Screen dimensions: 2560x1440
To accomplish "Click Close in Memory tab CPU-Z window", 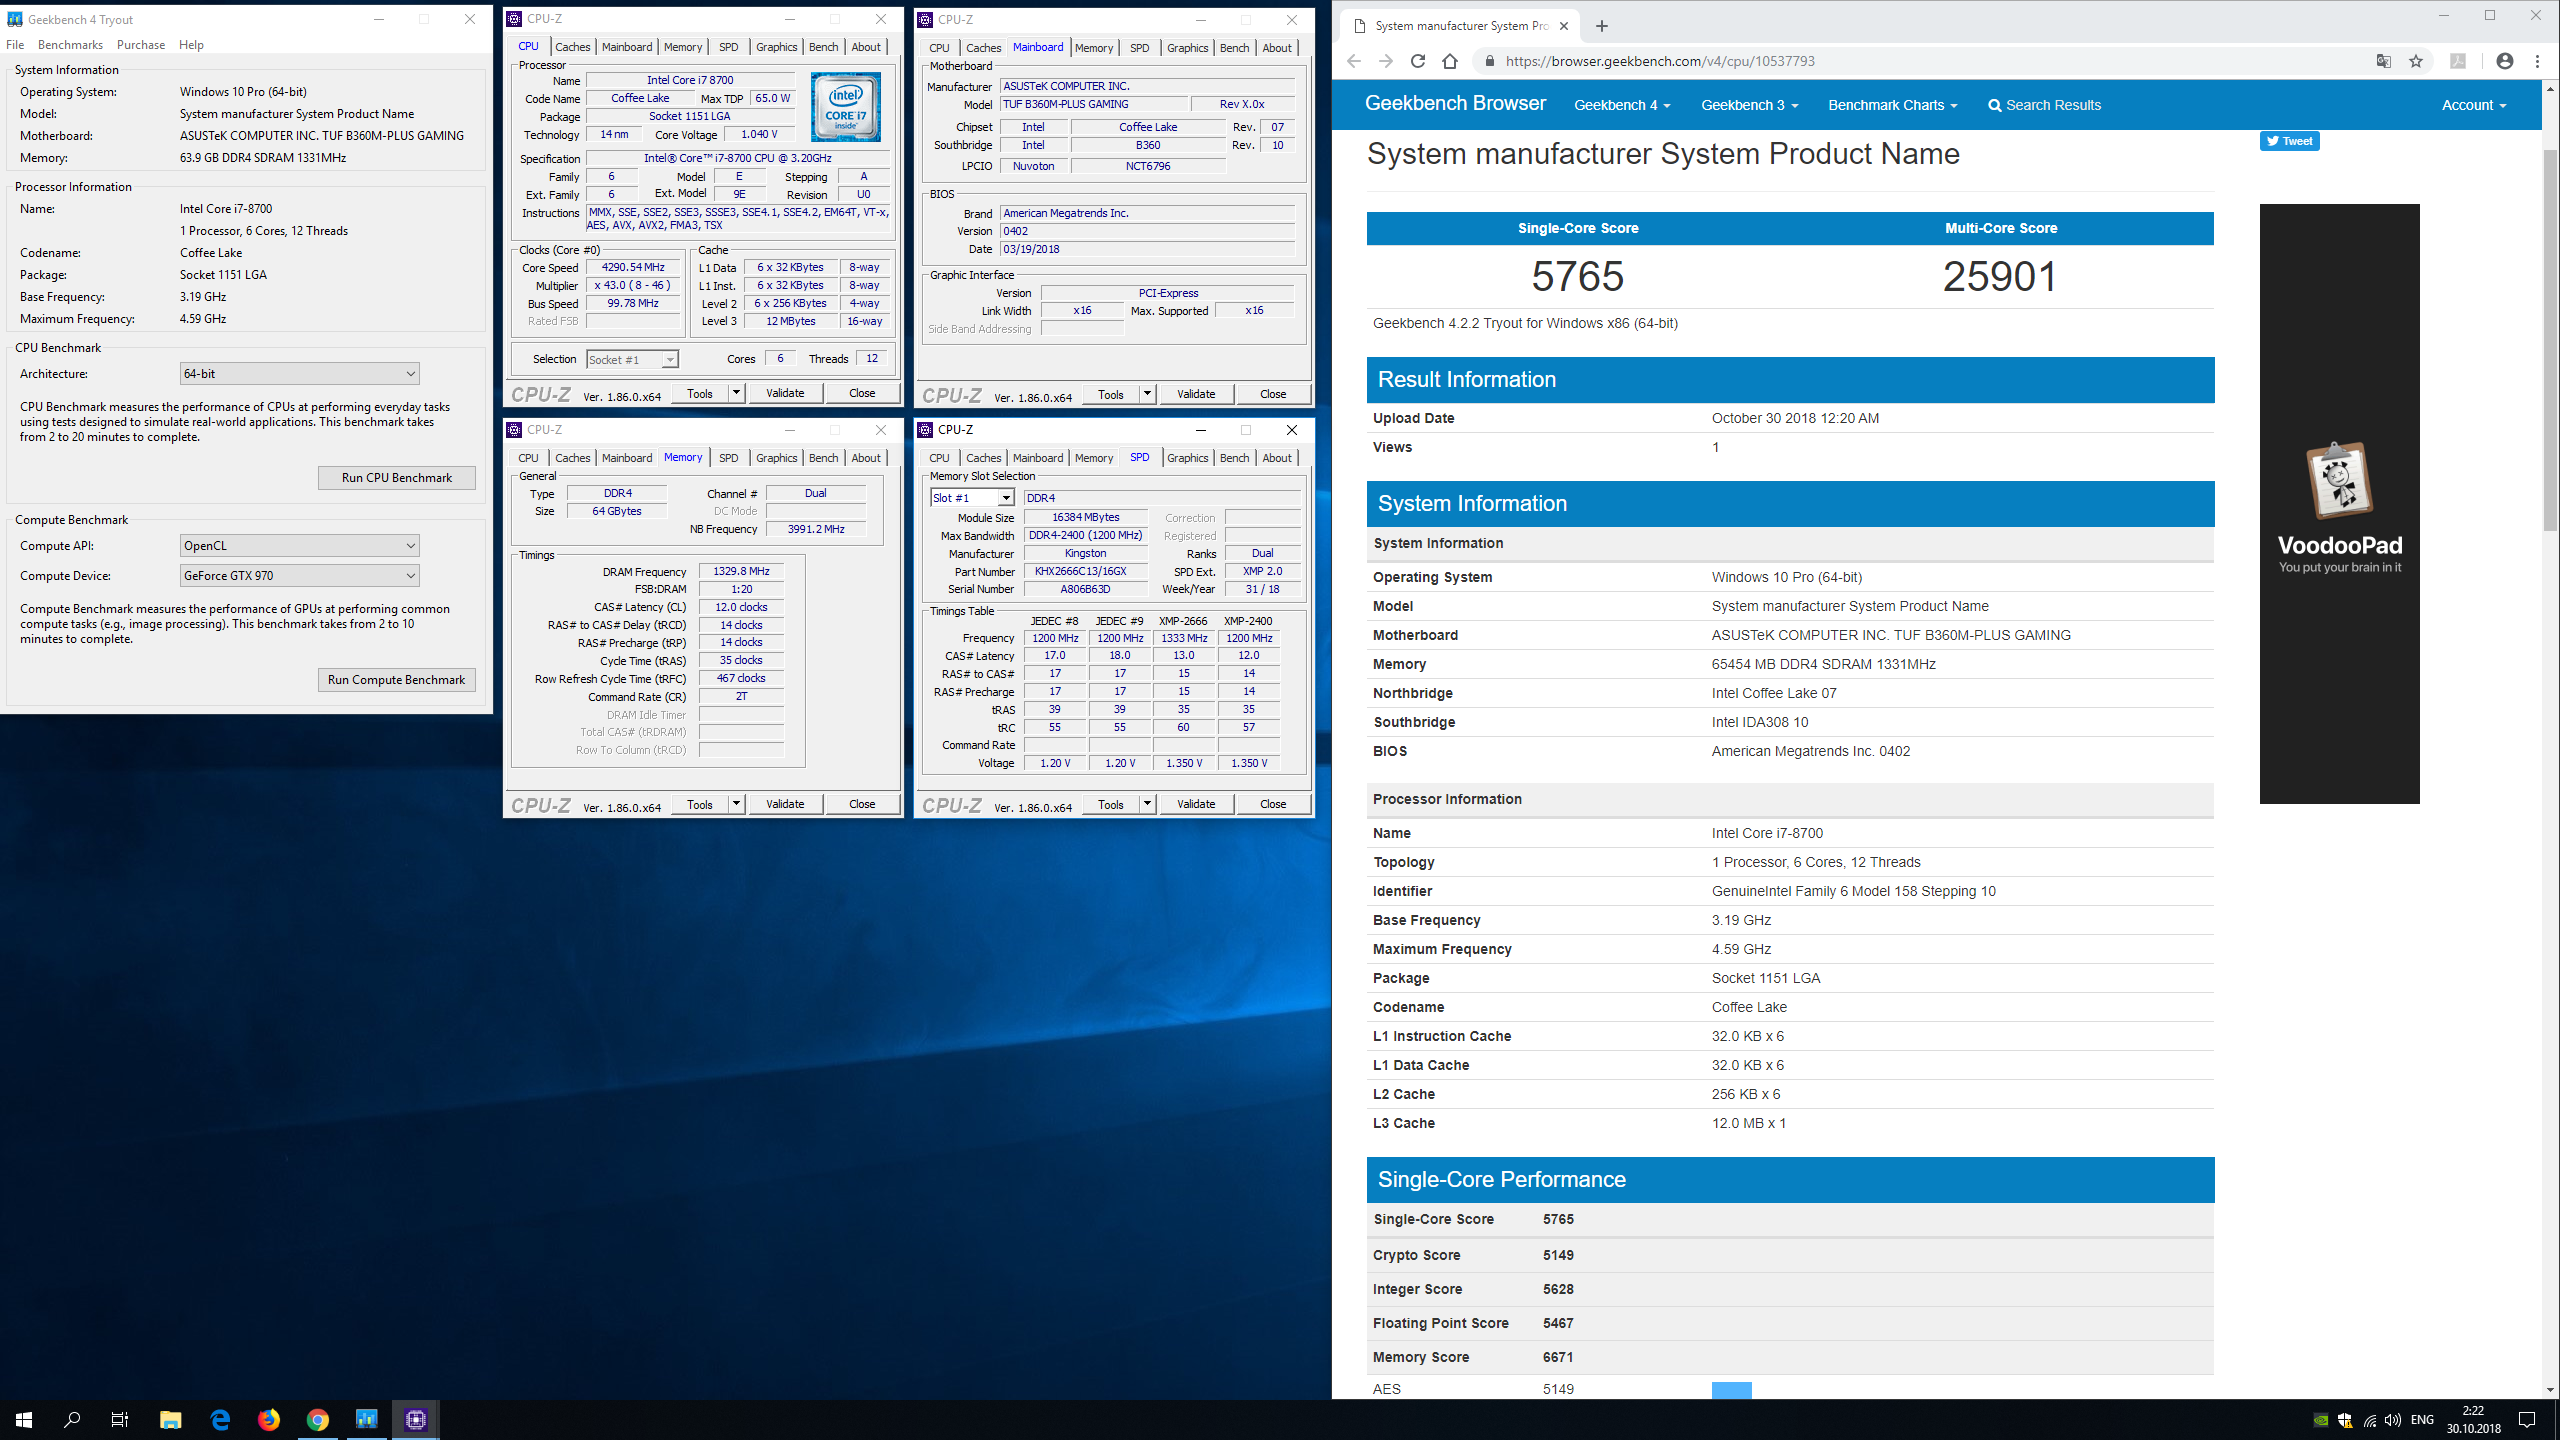I will click(x=862, y=804).
